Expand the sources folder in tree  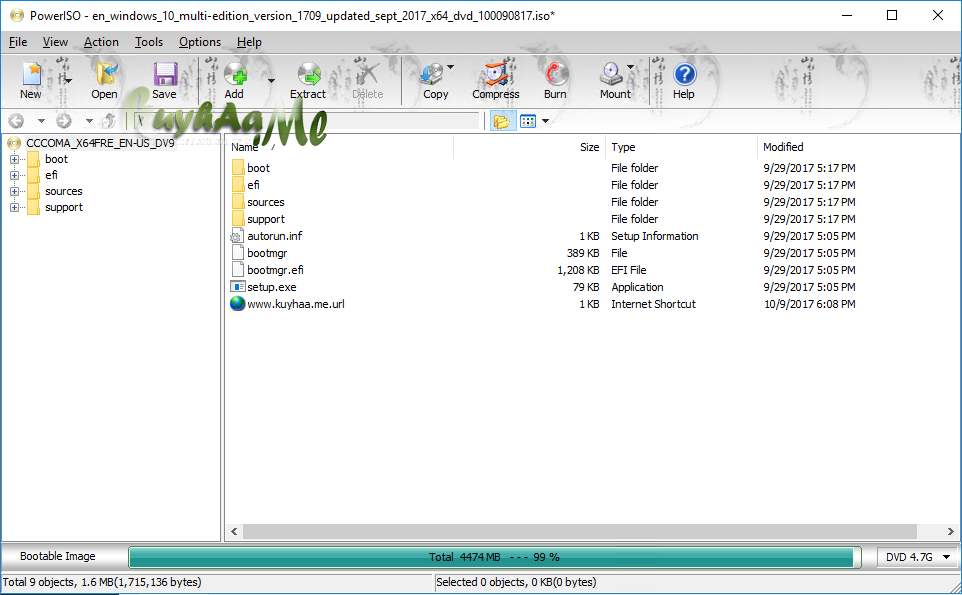tap(14, 191)
